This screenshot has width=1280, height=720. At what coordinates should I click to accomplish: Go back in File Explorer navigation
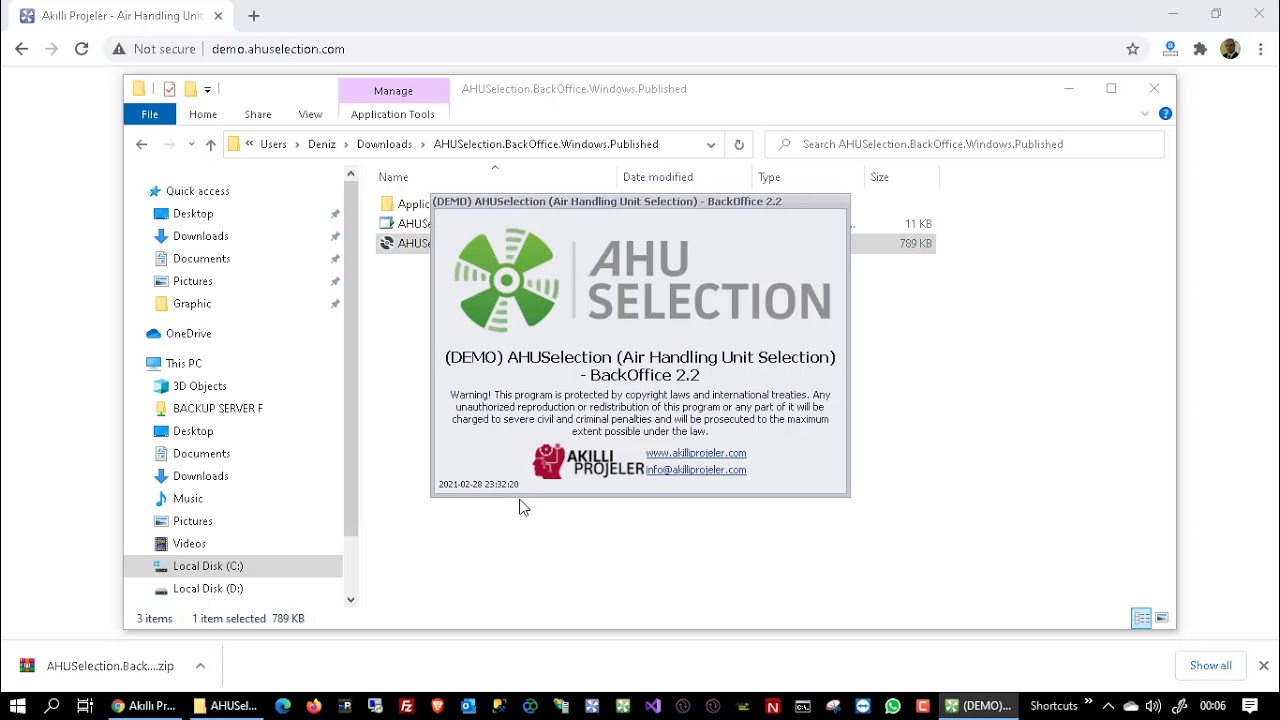[141, 144]
